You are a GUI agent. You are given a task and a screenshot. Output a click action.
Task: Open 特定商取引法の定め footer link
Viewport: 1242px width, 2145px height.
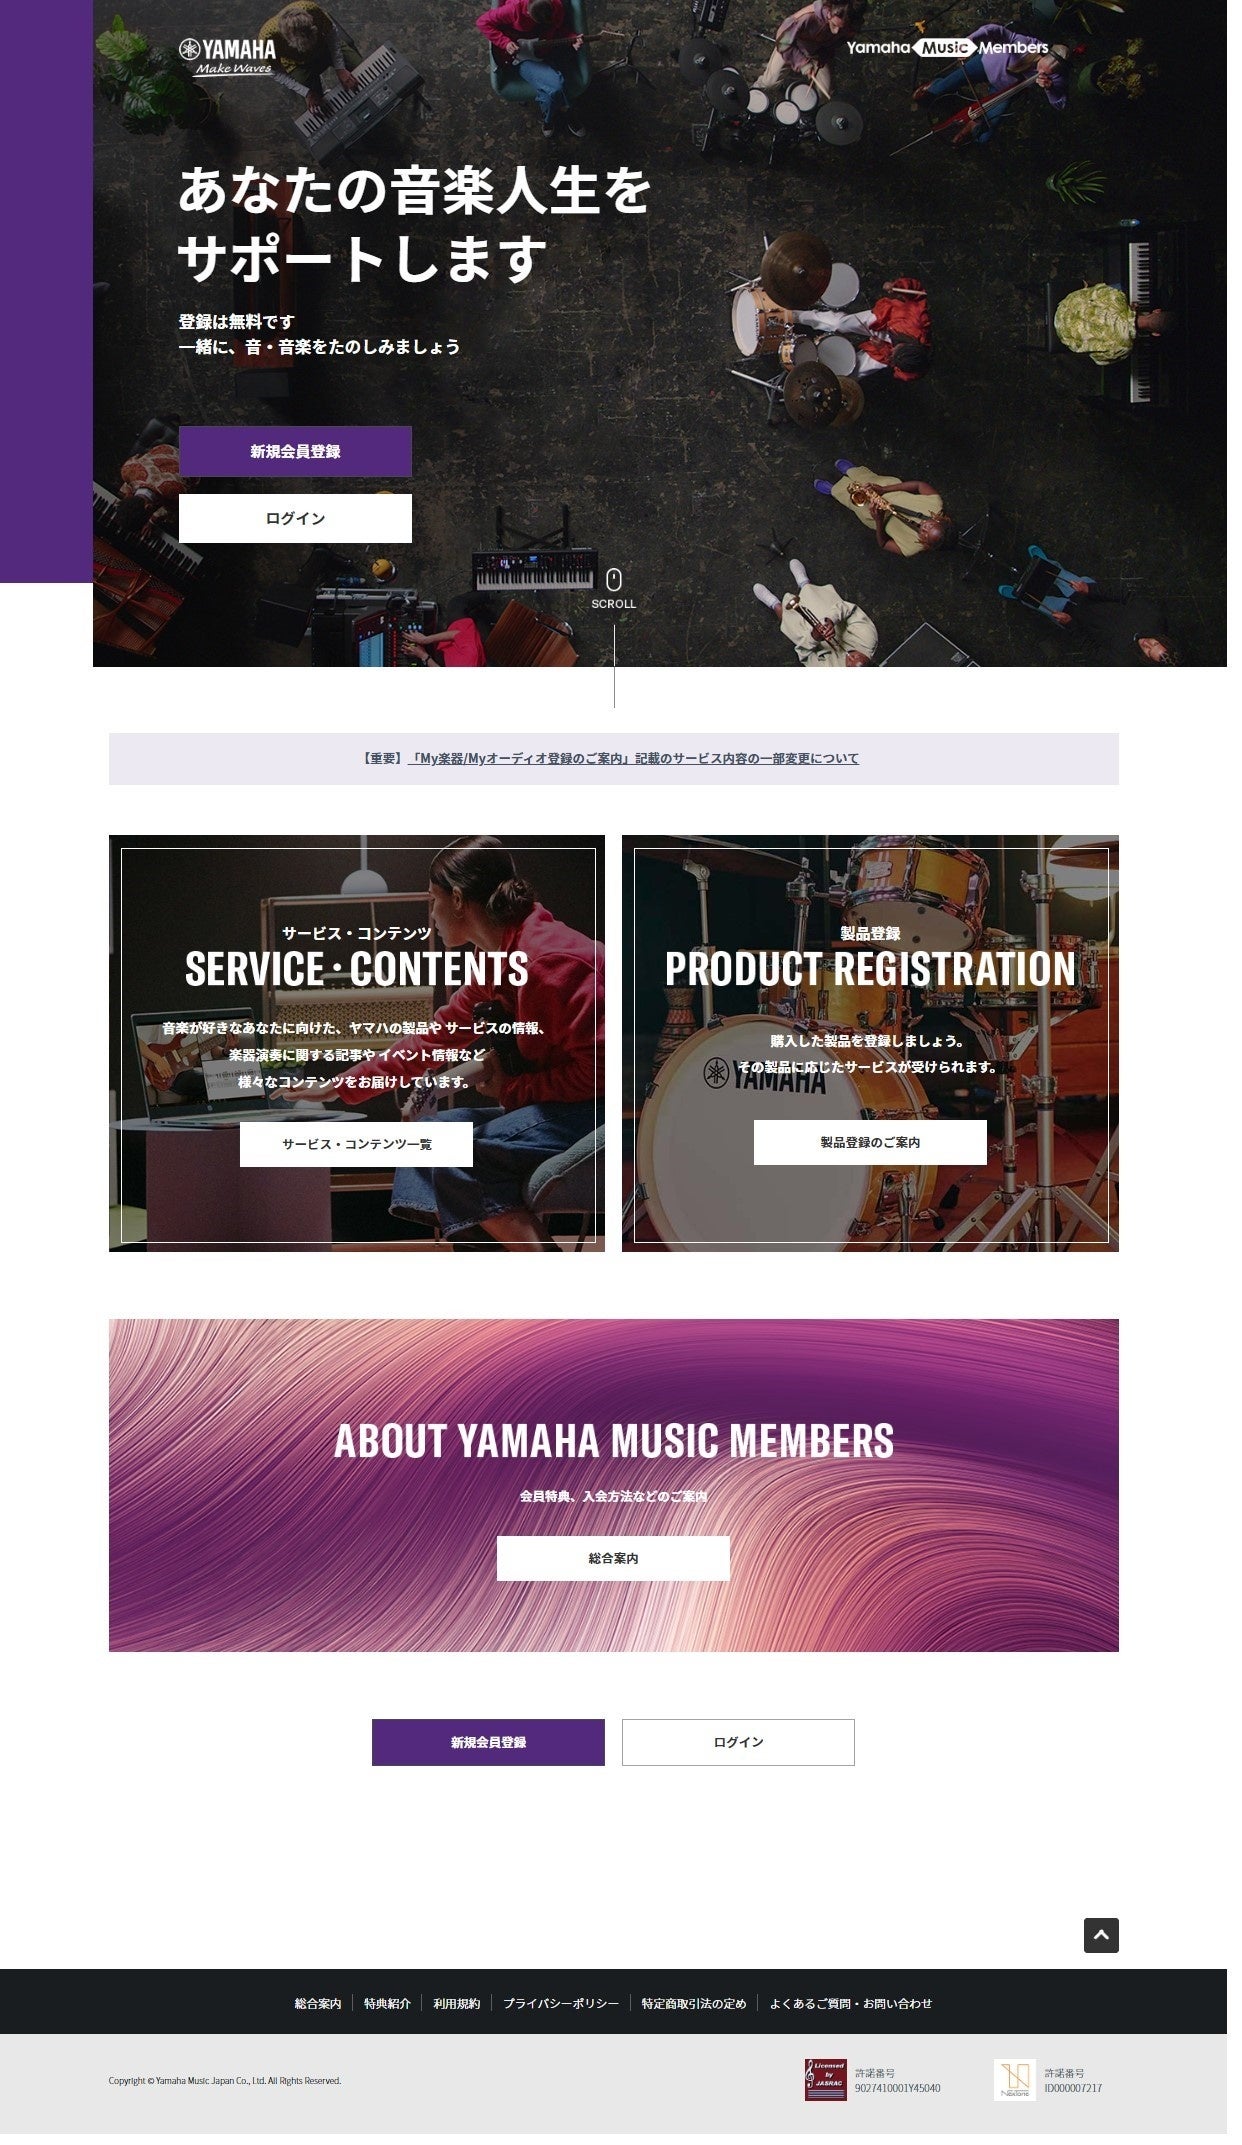[x=694, y=2003]
